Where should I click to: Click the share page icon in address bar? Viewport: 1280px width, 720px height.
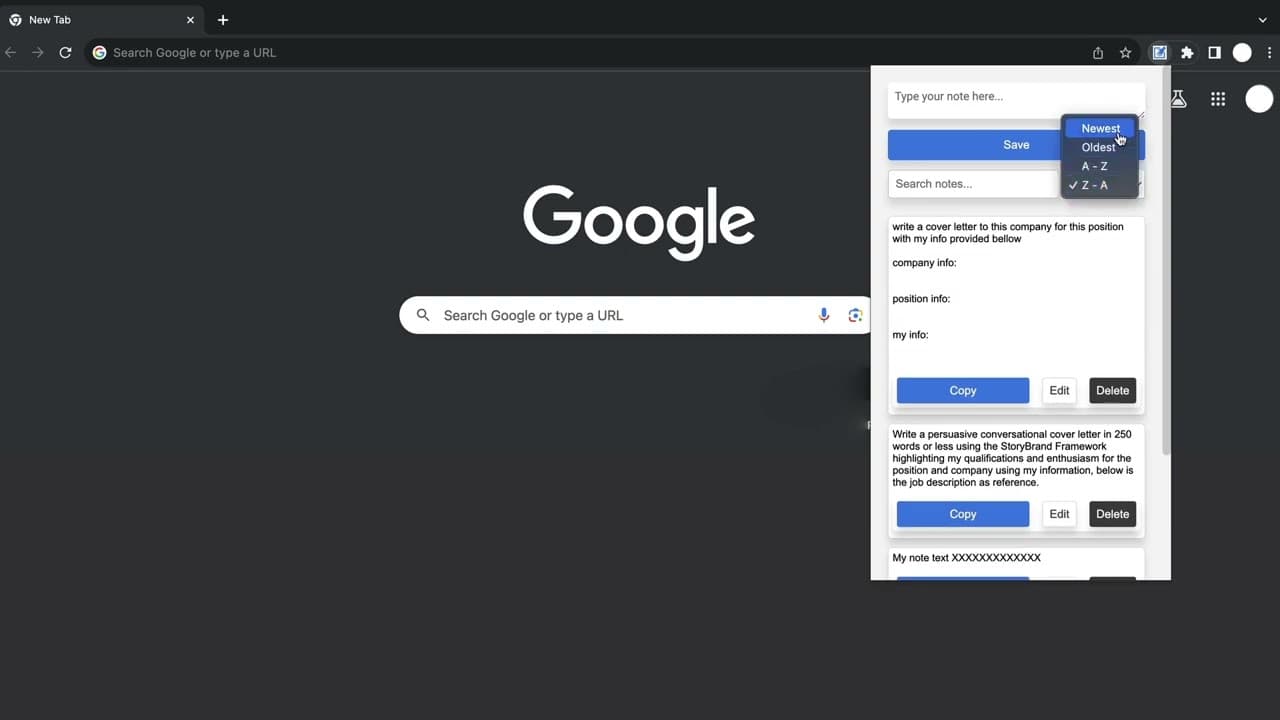[1098, 53]
